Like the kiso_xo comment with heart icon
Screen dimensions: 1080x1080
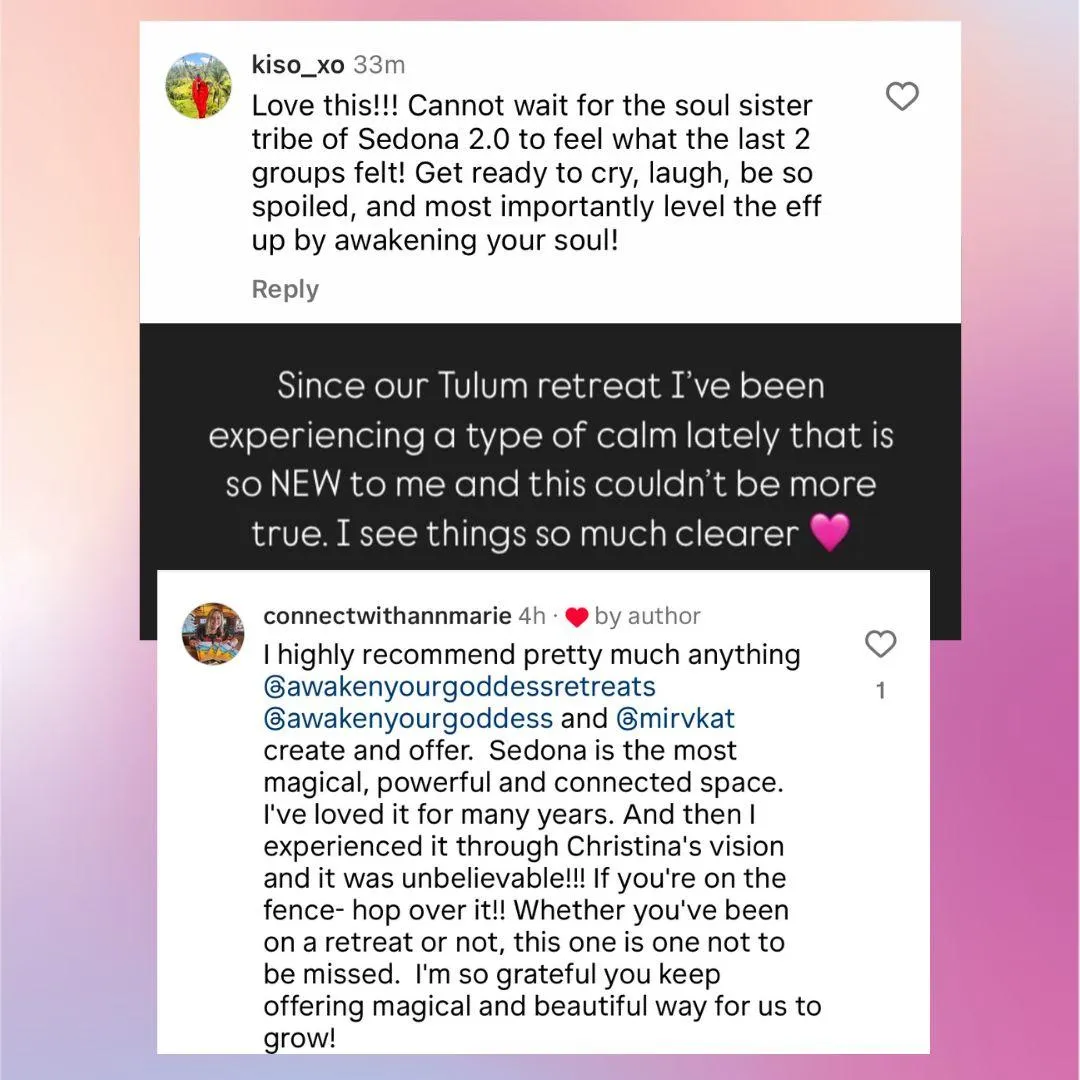[902, 97]
